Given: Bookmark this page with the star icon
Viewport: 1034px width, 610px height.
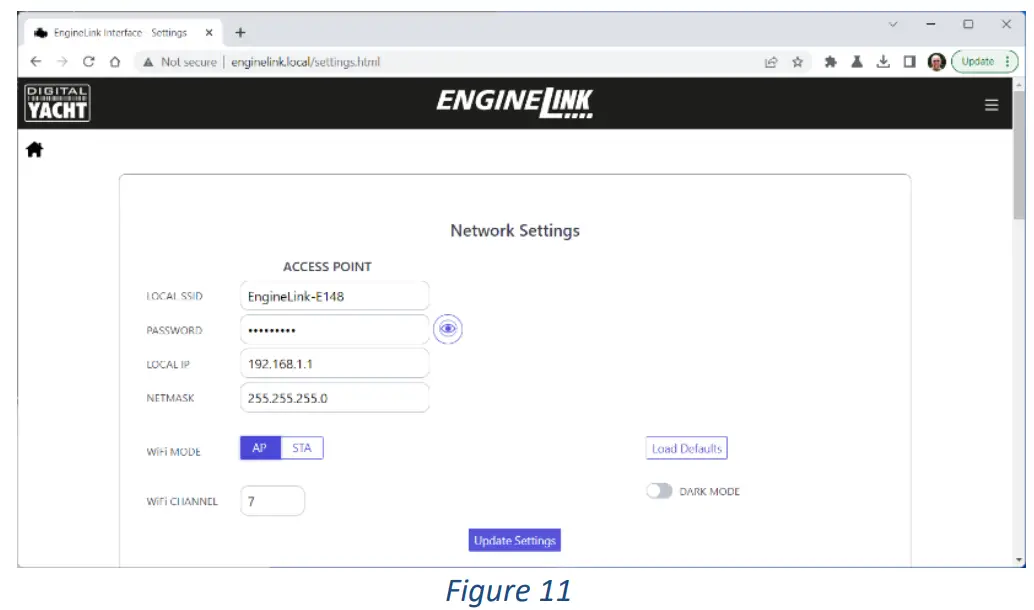Looking at the screenshot, I should click(x=795, y=61).
